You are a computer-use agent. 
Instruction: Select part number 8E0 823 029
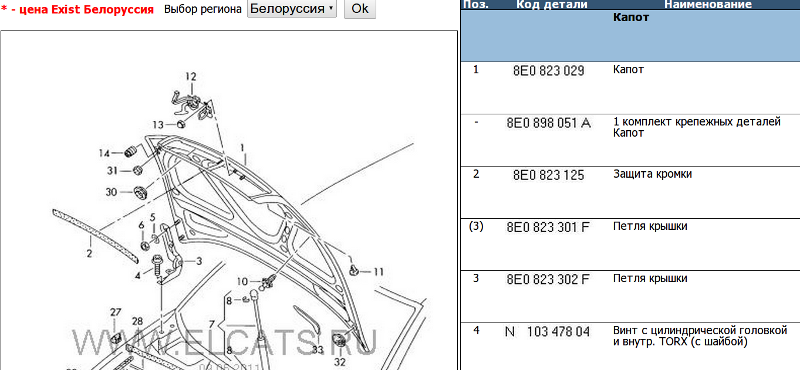[x=548, y=70]
